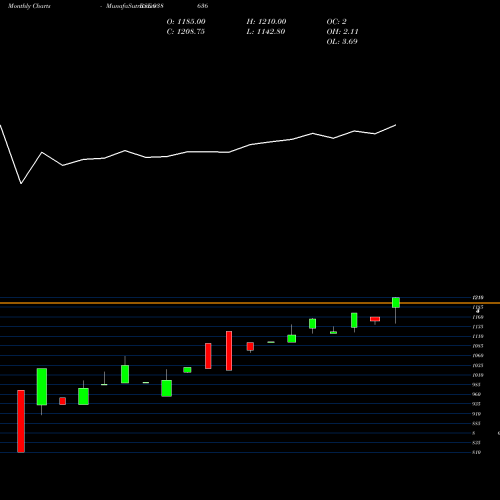Click the high price value H: 1210.00
This screenshot has height=500, width=500.
pos(266,22)
